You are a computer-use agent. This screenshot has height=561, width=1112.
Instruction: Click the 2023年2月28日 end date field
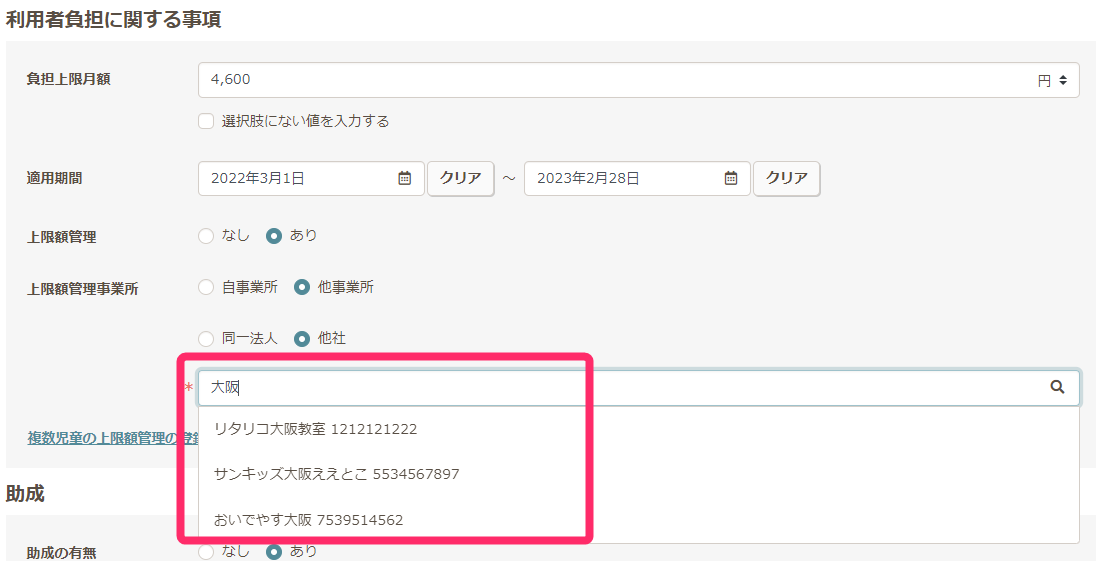625,178
